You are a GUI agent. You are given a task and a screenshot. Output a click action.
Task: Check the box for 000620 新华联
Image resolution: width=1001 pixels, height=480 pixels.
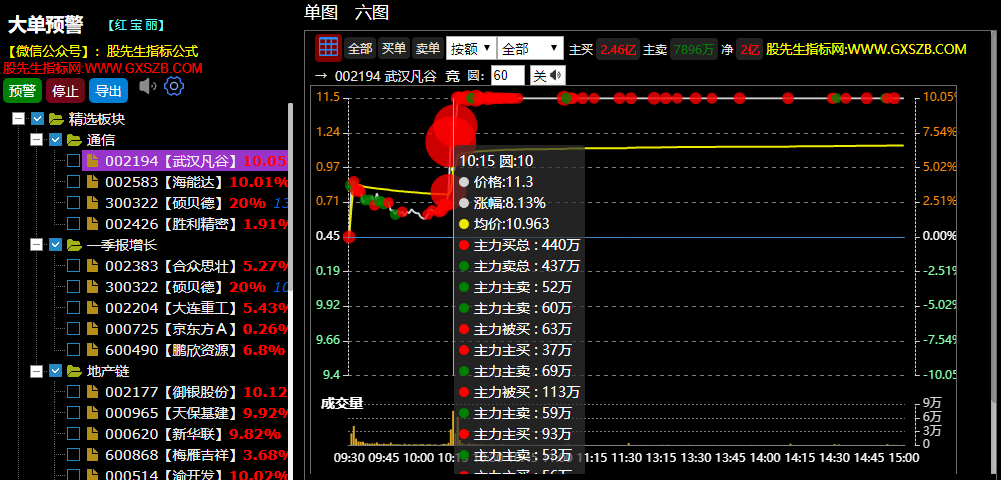coord(73,433)
